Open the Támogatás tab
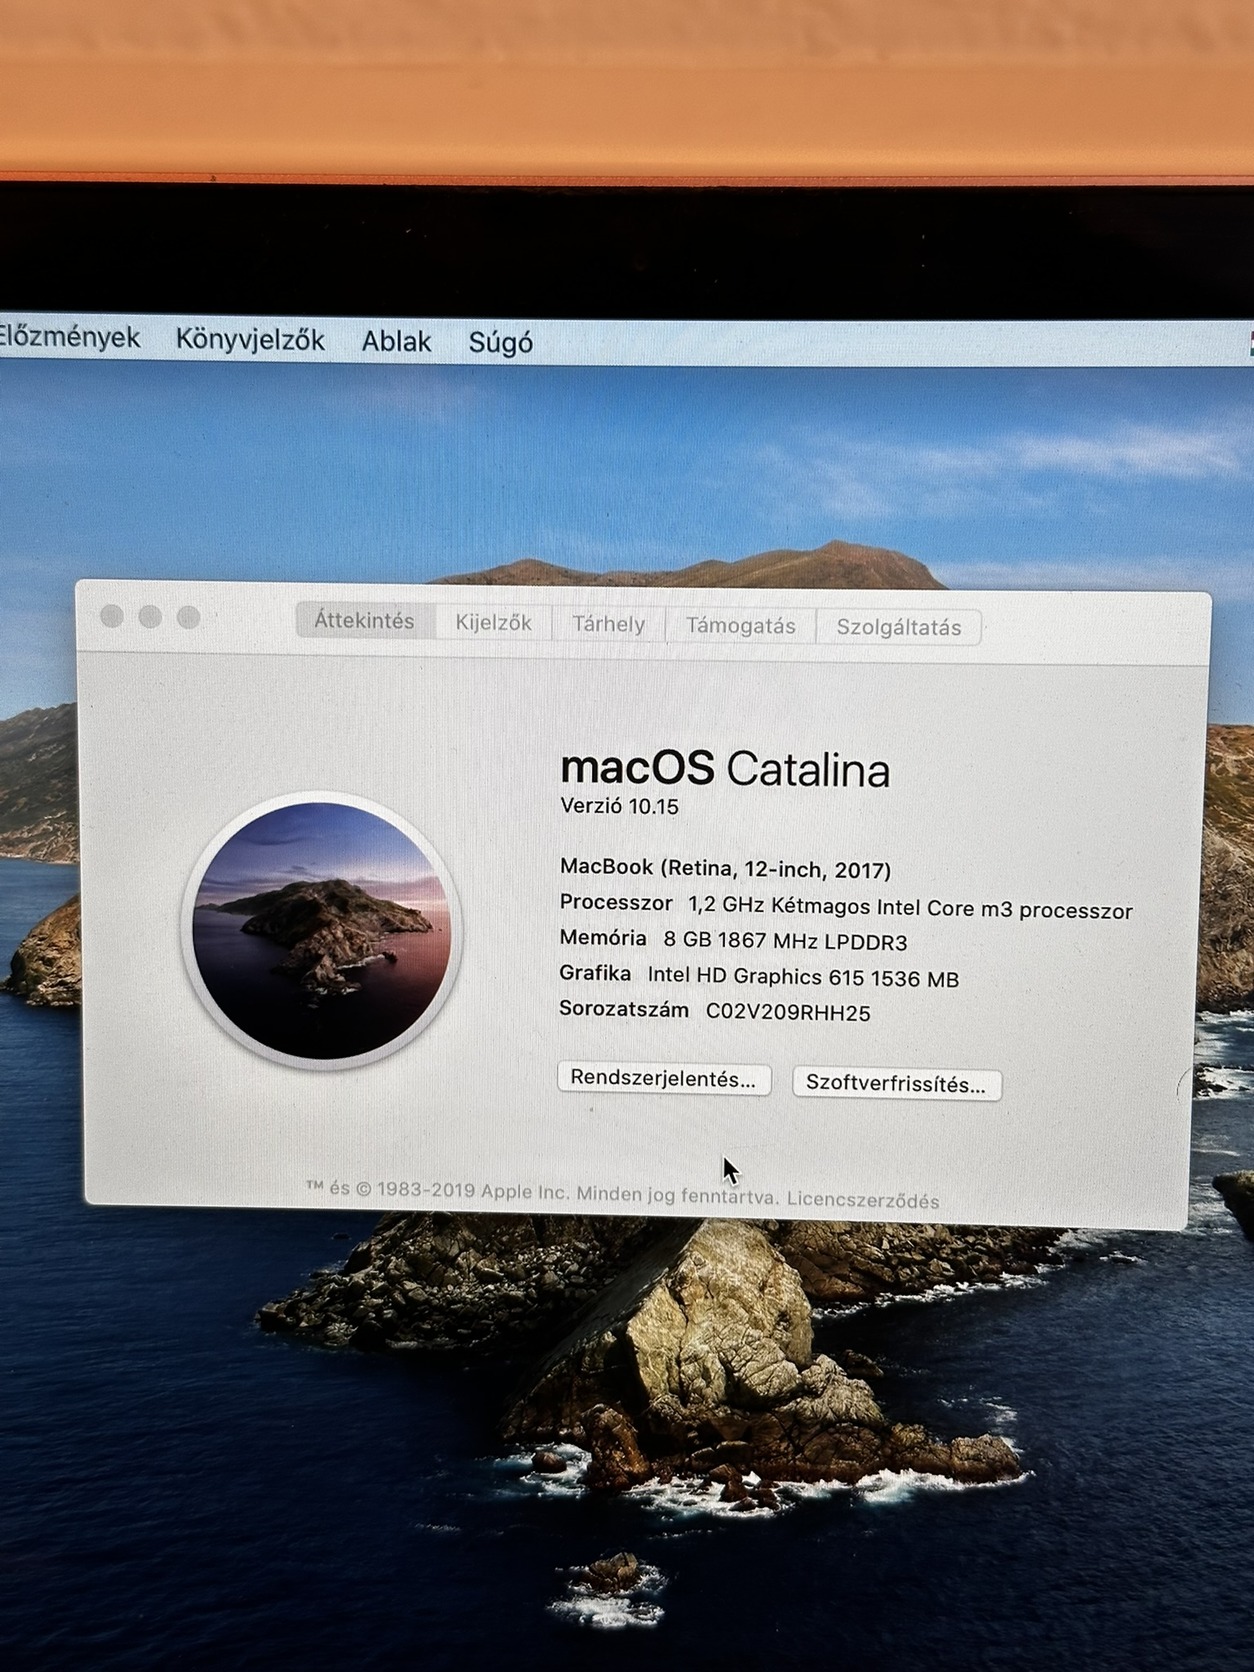 pos(740,626)
